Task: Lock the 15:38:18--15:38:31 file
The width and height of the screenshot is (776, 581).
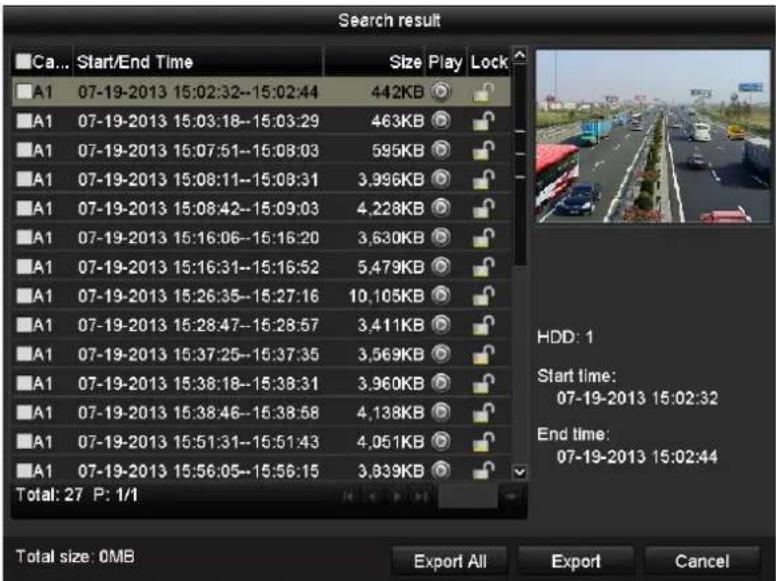Action: click(484, 384)
